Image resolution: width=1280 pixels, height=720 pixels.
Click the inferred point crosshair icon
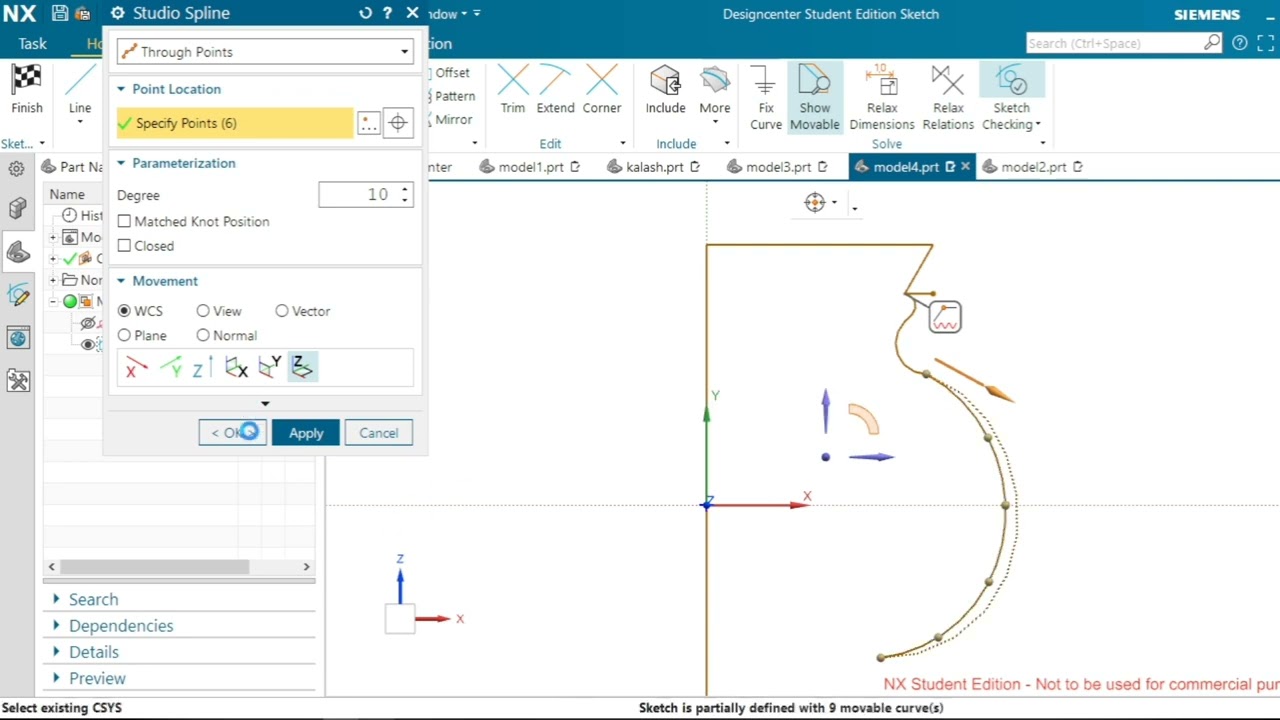[x=398, y=123]
